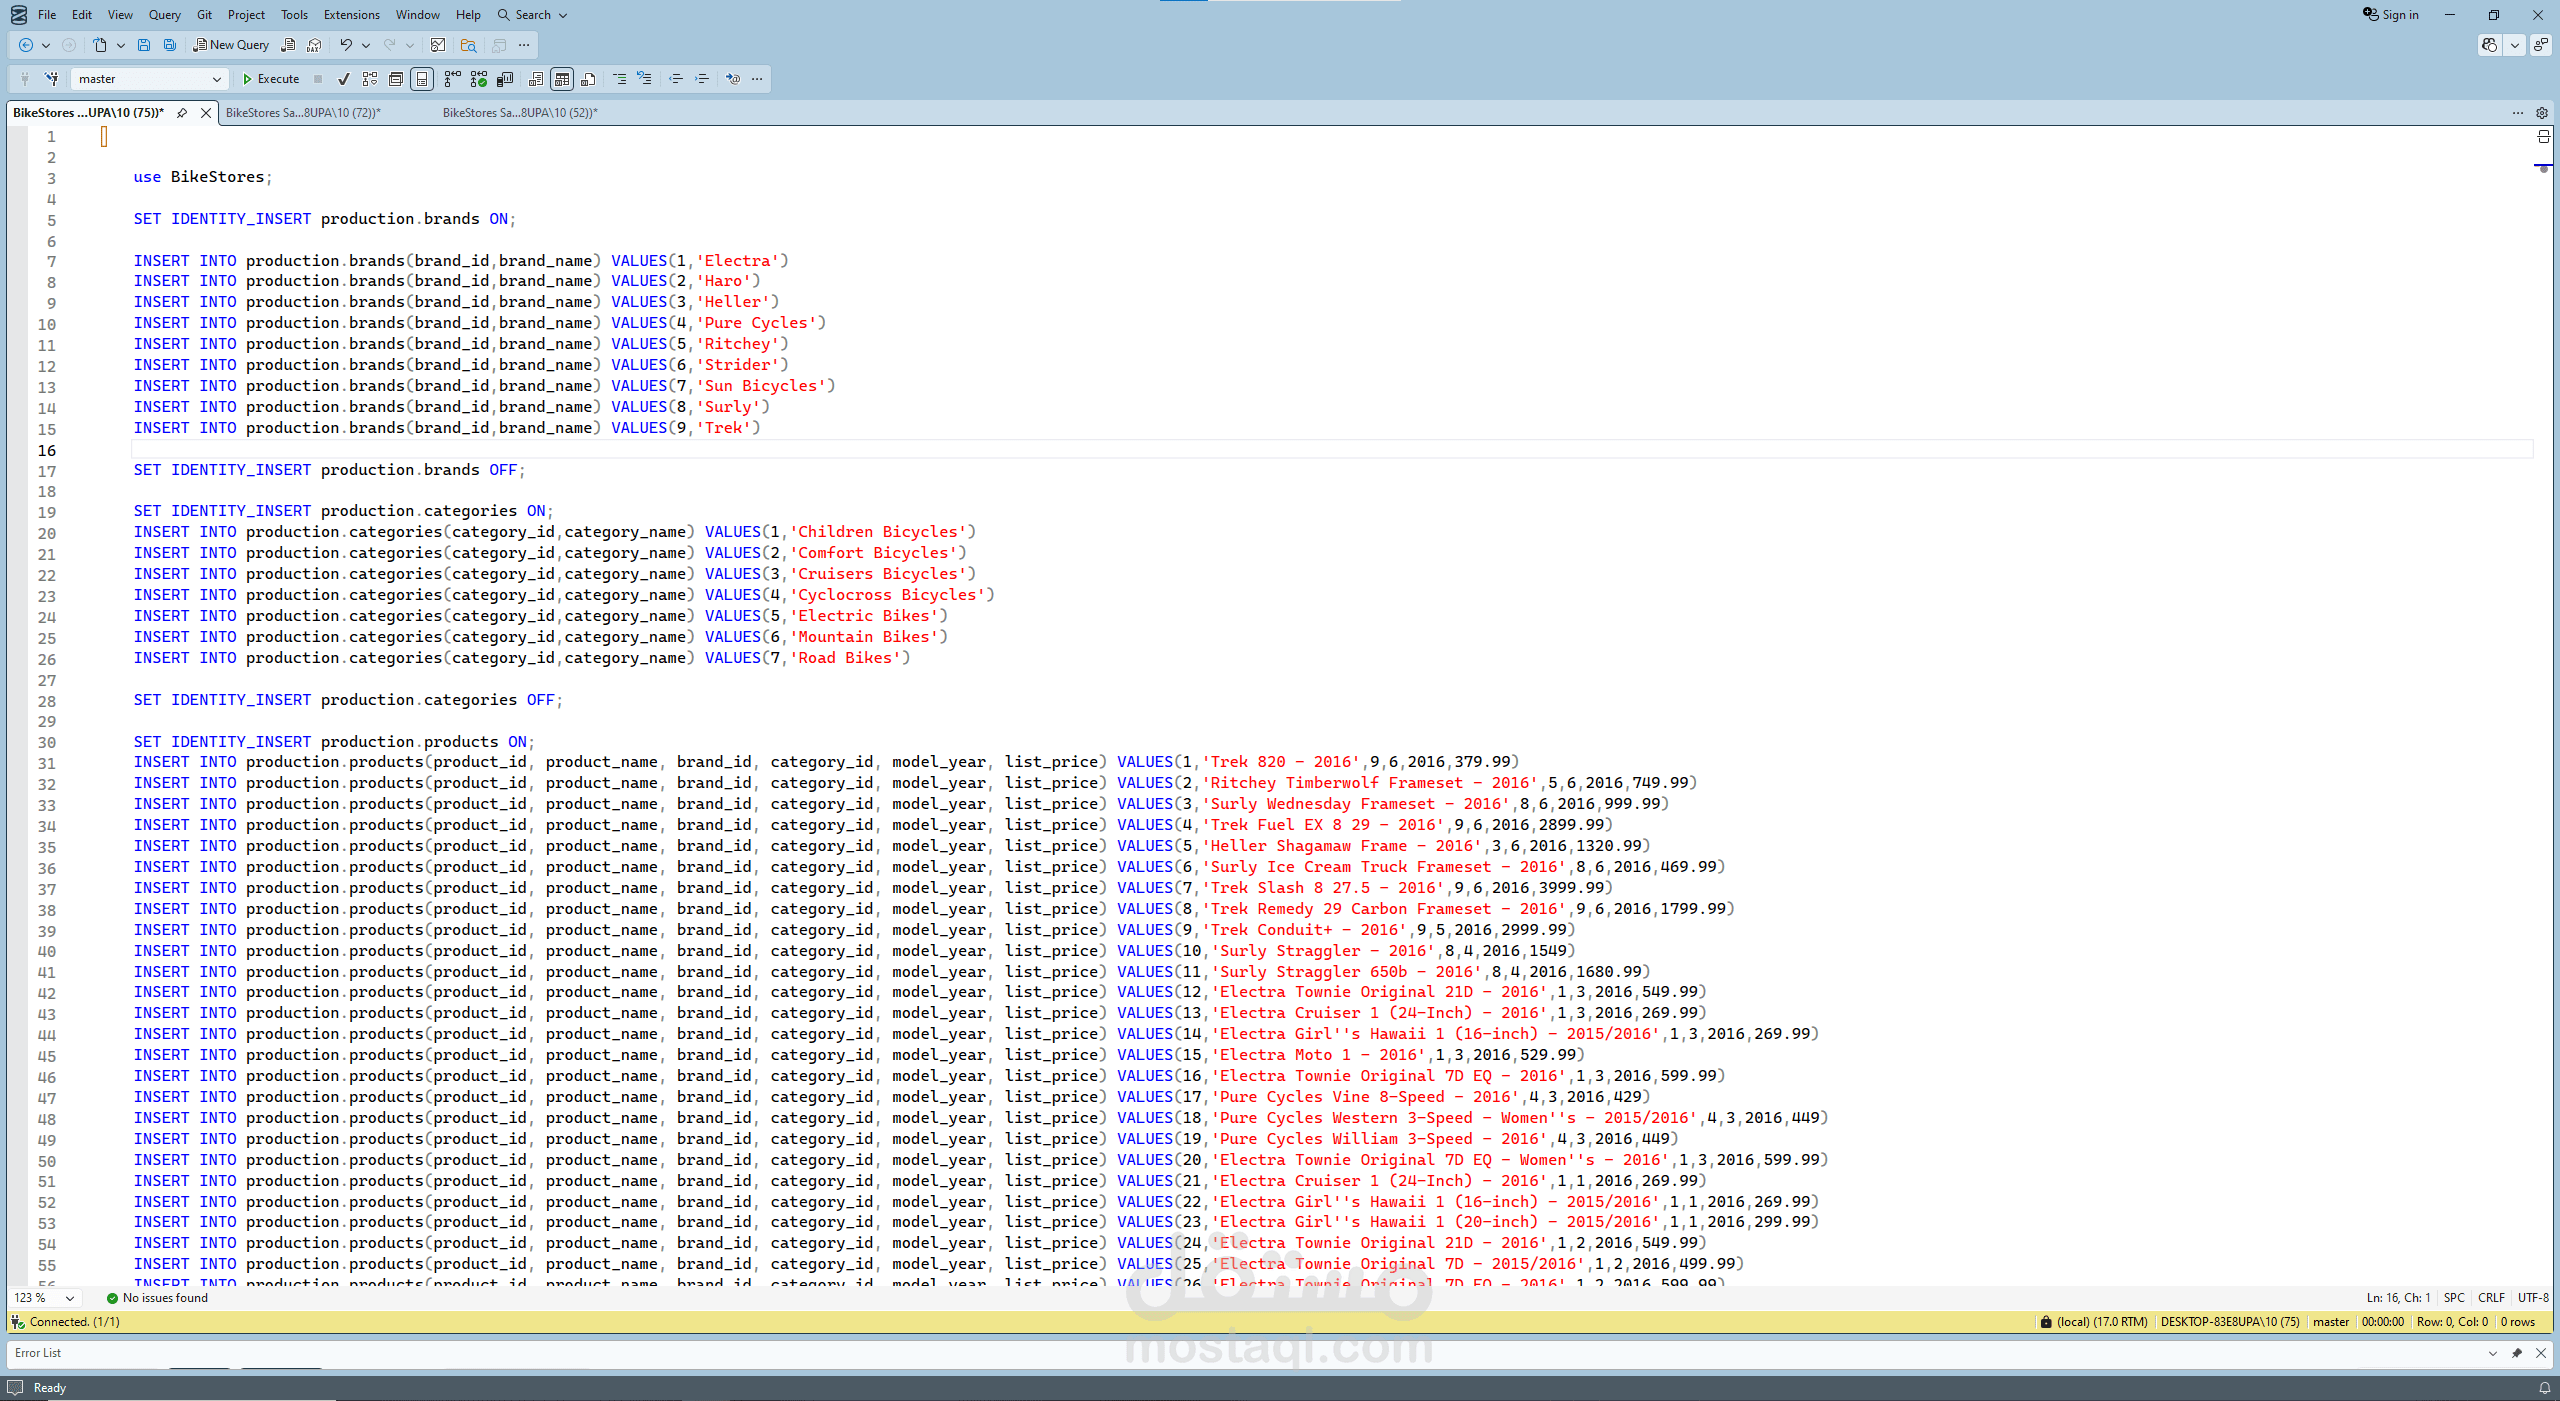Click the Save All icon
The image size is (2560, 1401).
[x=171, y=45]
